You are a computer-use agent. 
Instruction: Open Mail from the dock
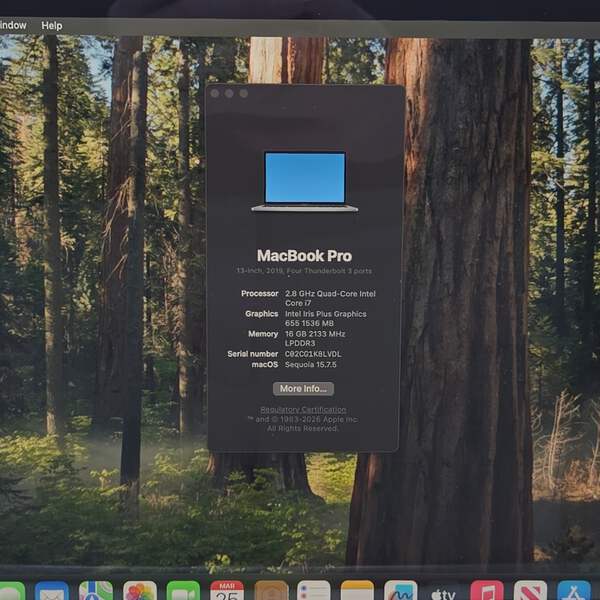(52, 592)
